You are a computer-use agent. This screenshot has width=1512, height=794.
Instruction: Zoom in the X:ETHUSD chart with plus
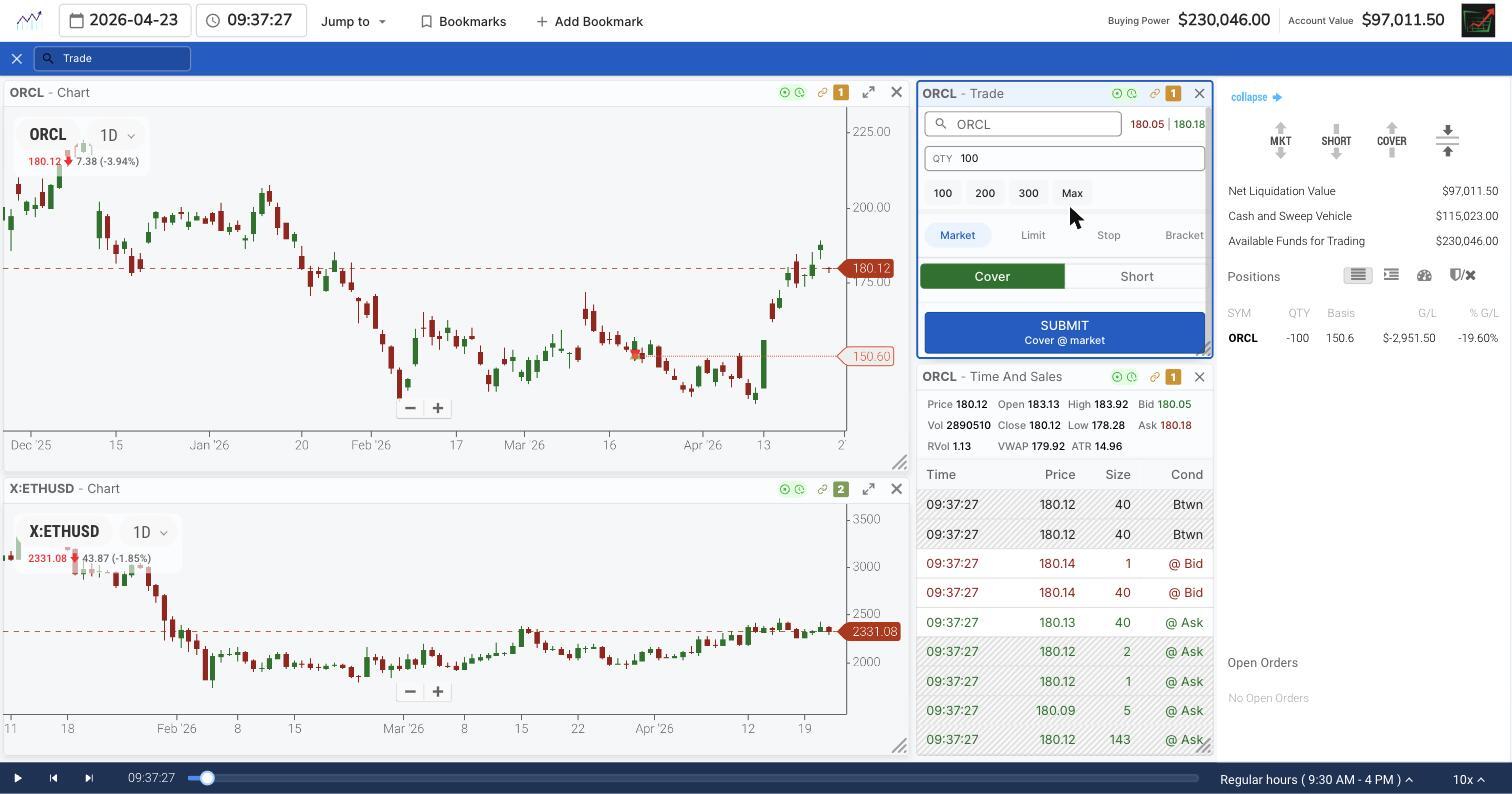coord(438,691)
